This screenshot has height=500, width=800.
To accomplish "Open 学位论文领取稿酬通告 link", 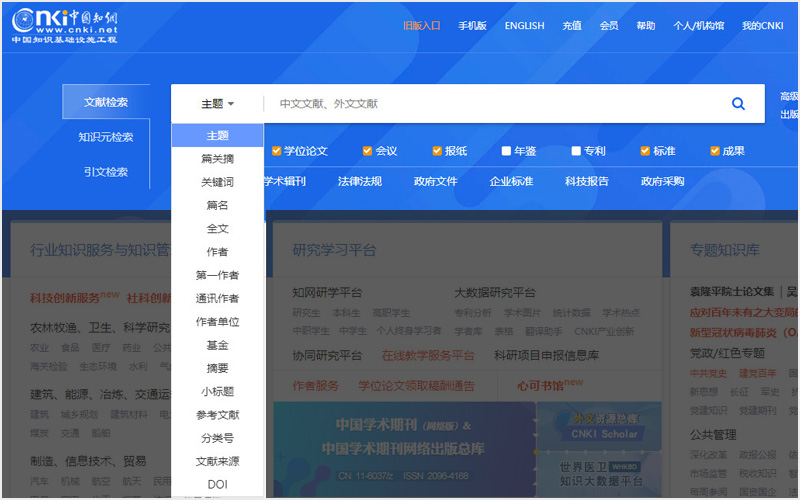I will pyautogui.click(x=416, y=386).
